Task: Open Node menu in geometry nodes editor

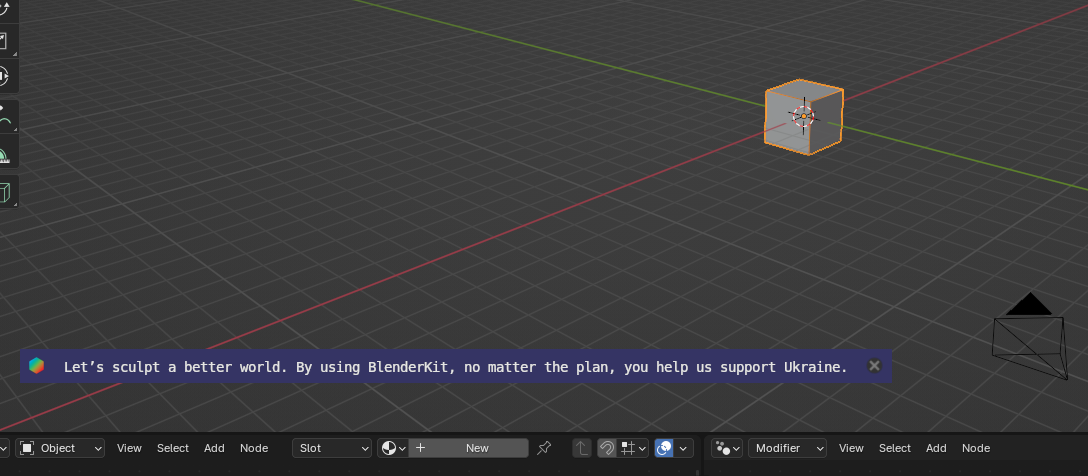Action: (x=976, y=448)
